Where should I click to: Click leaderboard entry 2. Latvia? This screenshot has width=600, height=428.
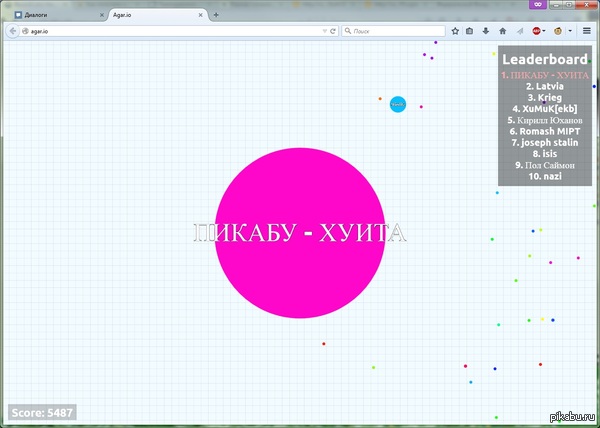545,86
